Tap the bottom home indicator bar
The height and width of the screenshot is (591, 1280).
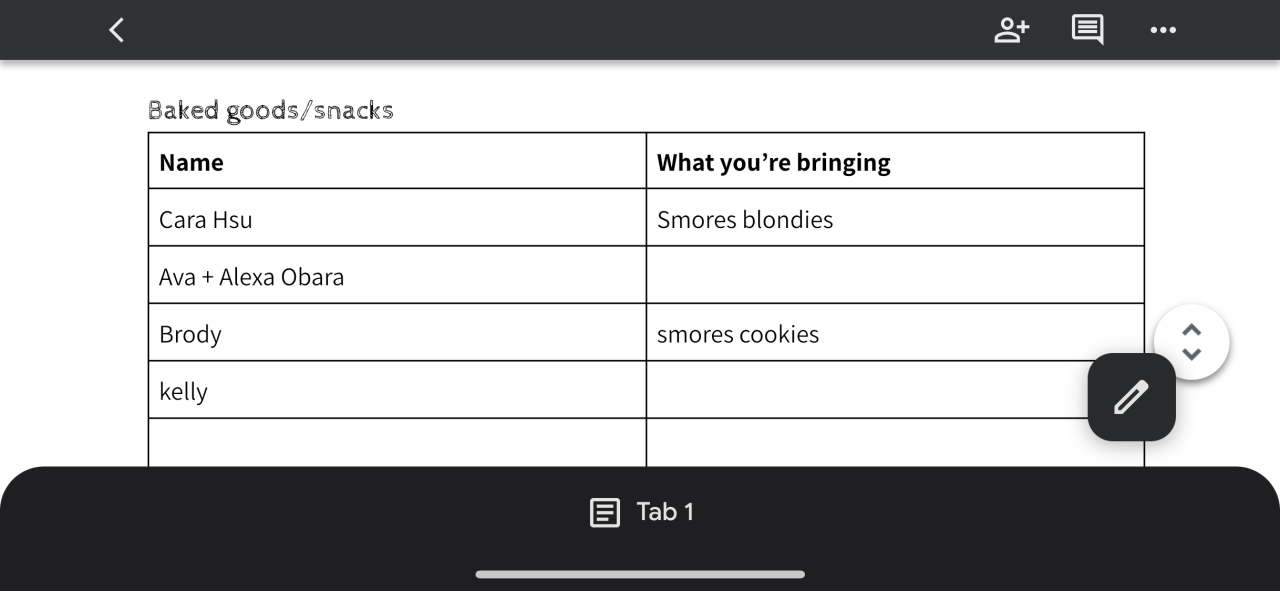coord(640,574)
